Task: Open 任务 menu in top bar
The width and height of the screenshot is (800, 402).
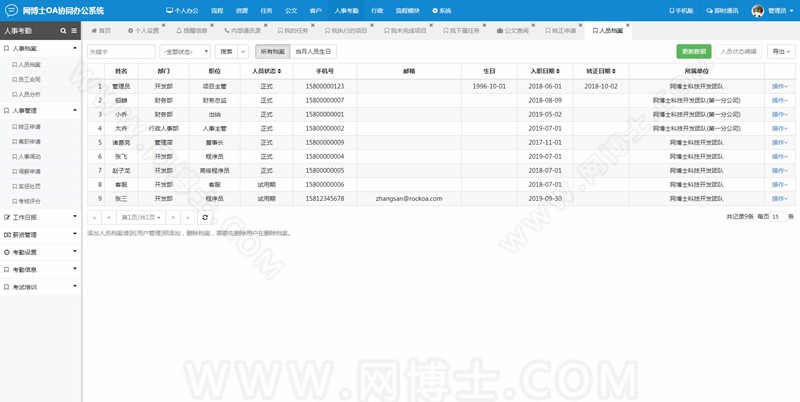Action: [x=266, y=11]
